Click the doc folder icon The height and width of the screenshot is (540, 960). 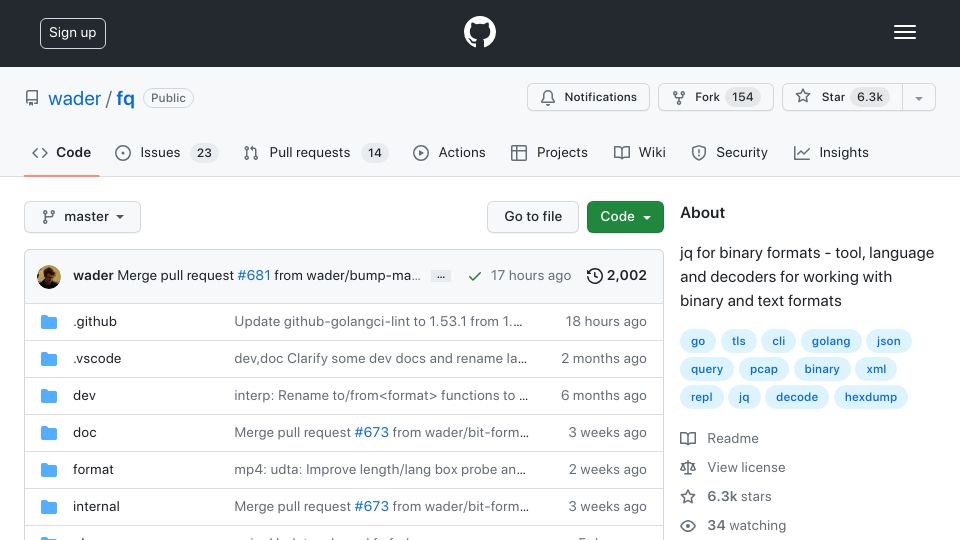(x=49, y=433)
